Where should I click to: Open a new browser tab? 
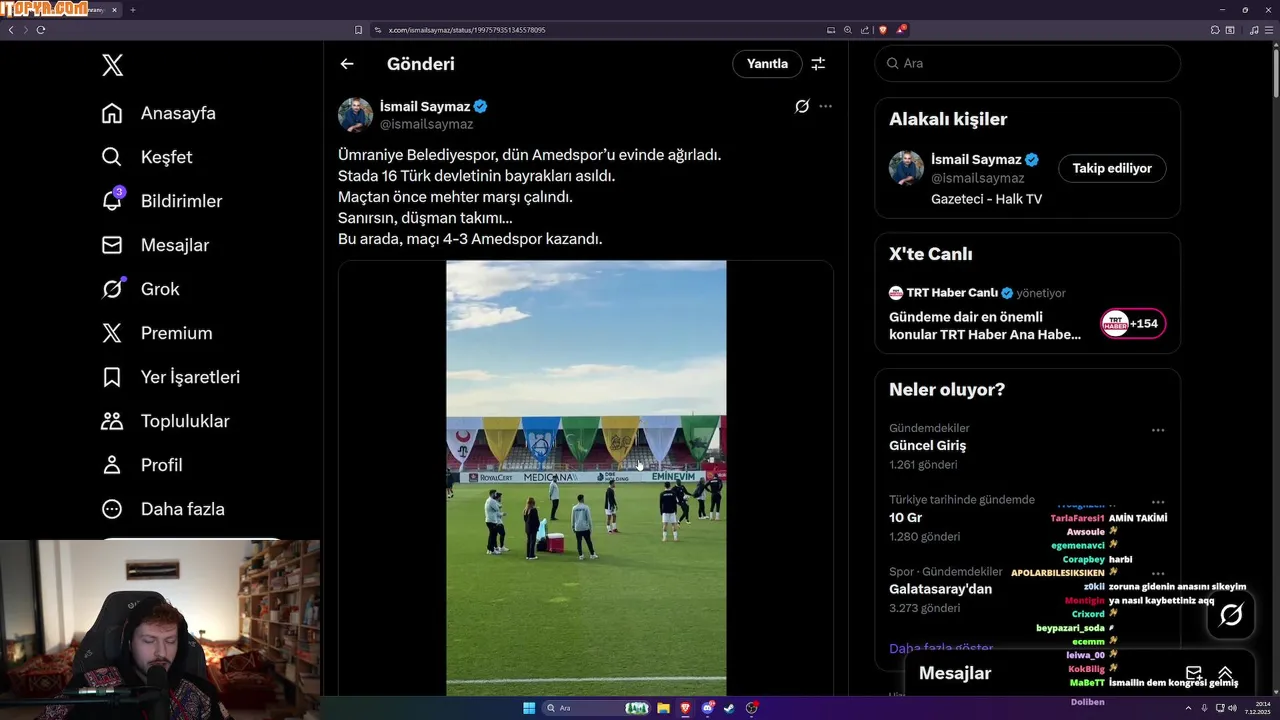[132, 10]
